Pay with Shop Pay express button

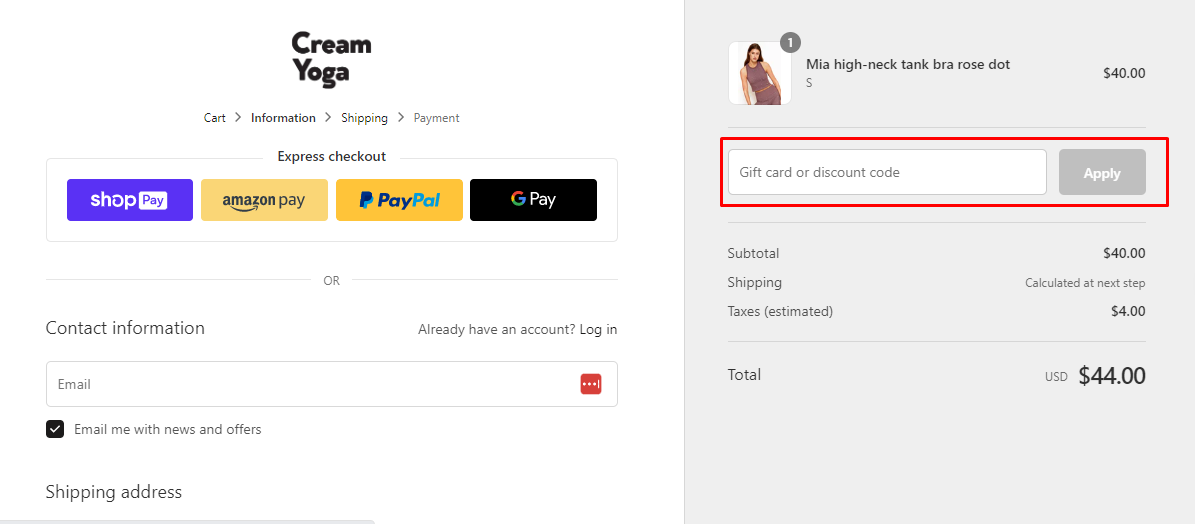130,200
